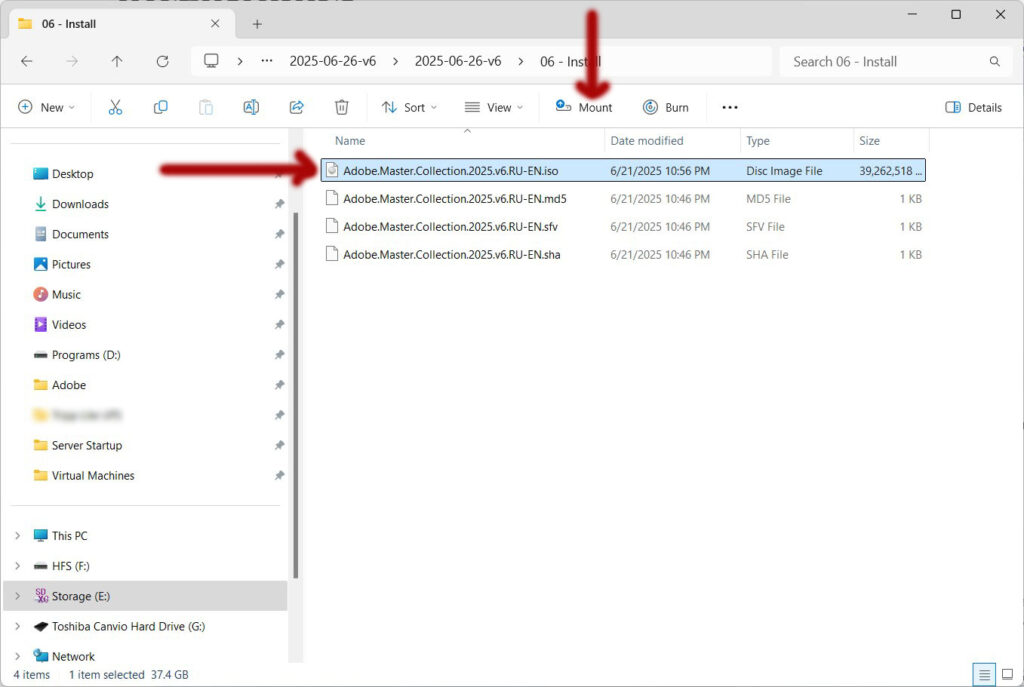Image resolution: width=1024 pixels, height=687 pixels.
Task: Click the Rename icon in toolbar
Action: tap(251, 107)
